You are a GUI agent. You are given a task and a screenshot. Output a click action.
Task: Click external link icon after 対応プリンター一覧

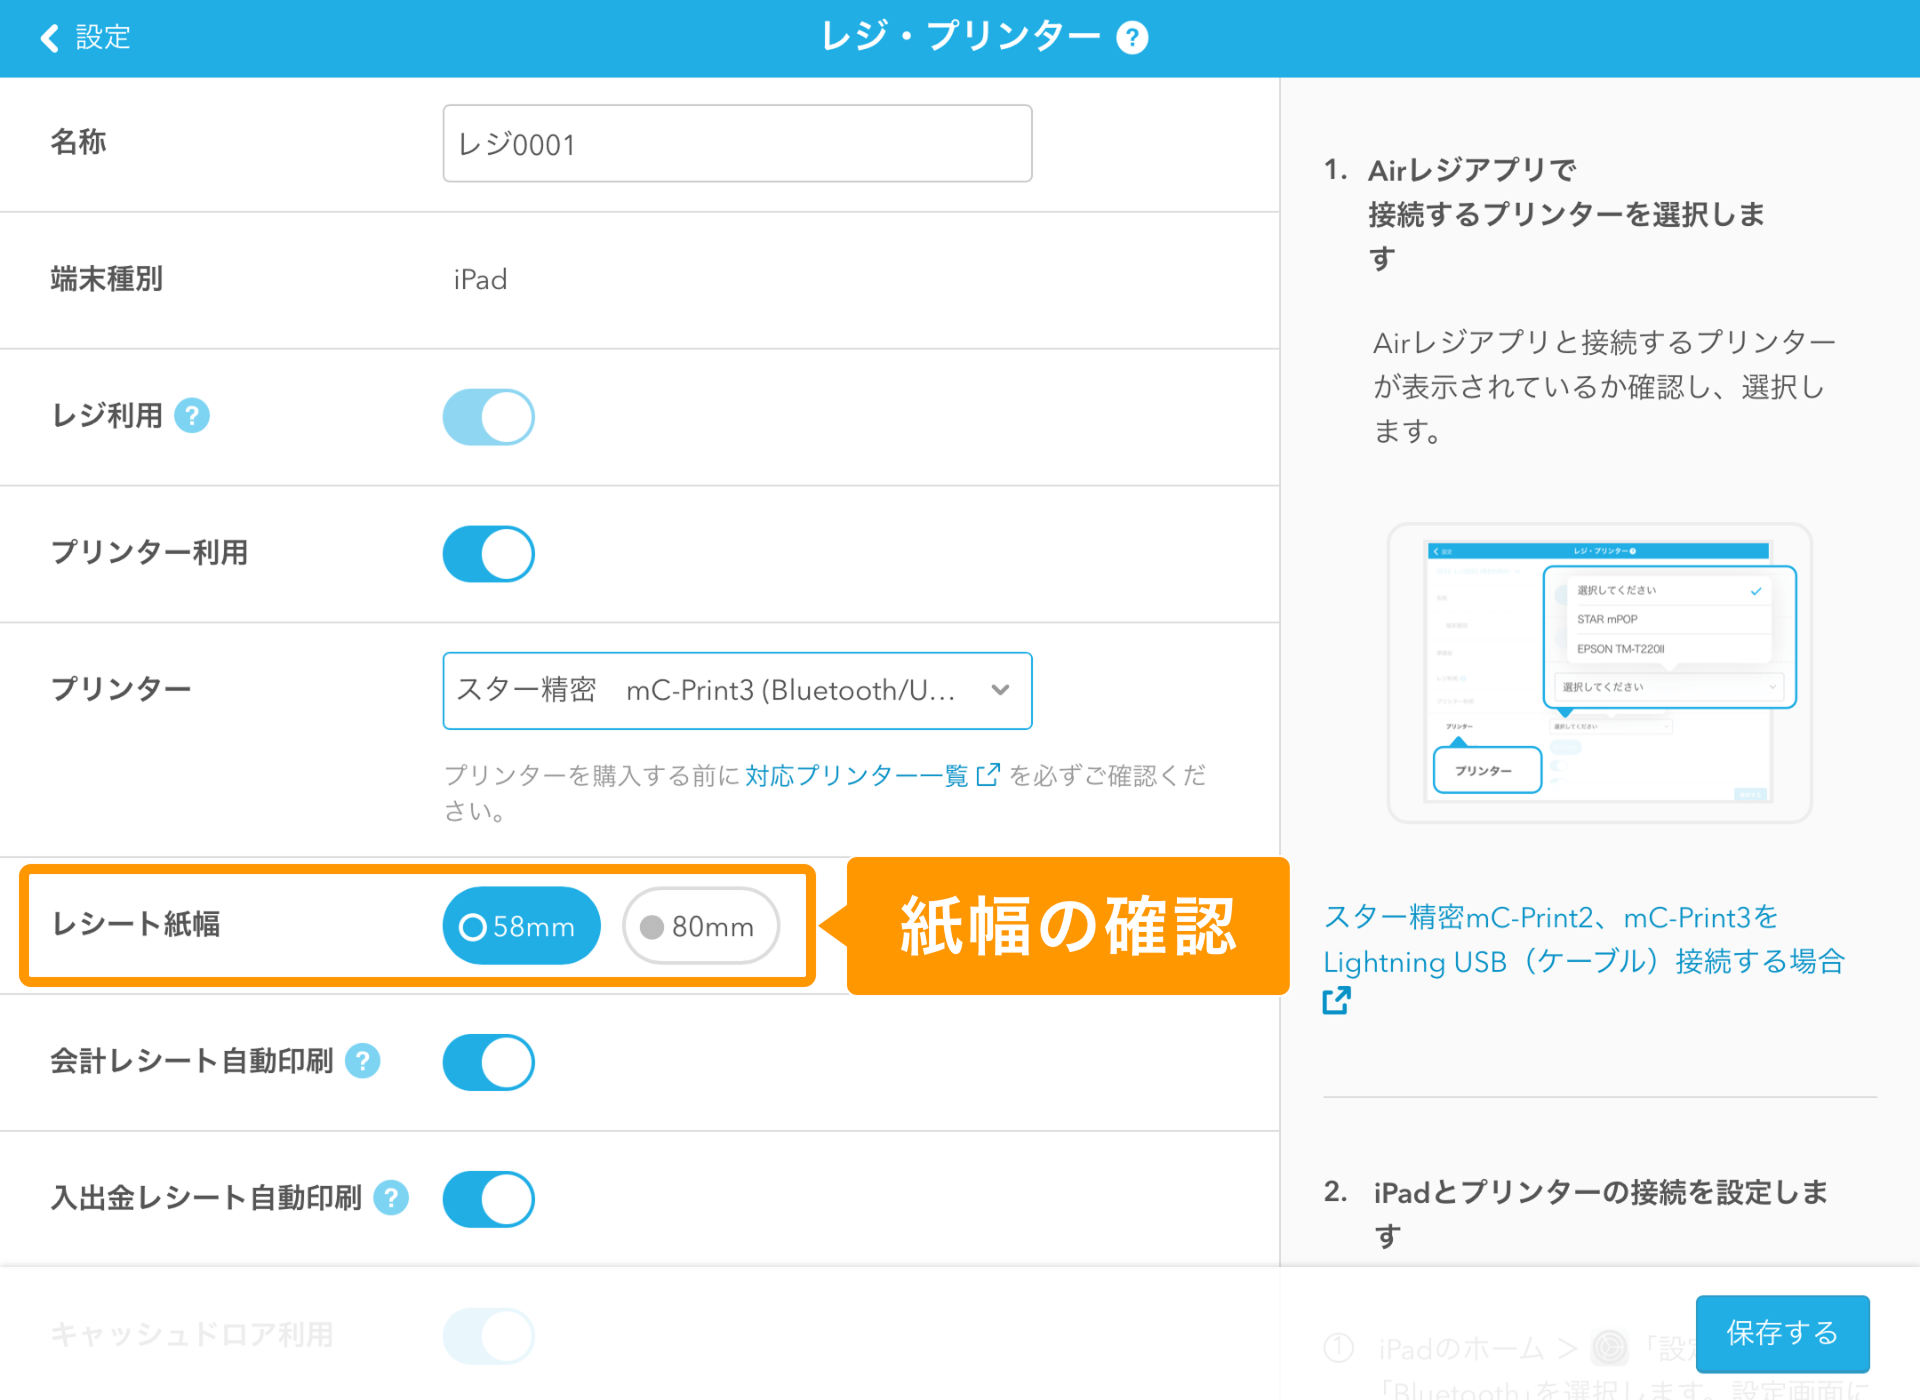point(987,775)
